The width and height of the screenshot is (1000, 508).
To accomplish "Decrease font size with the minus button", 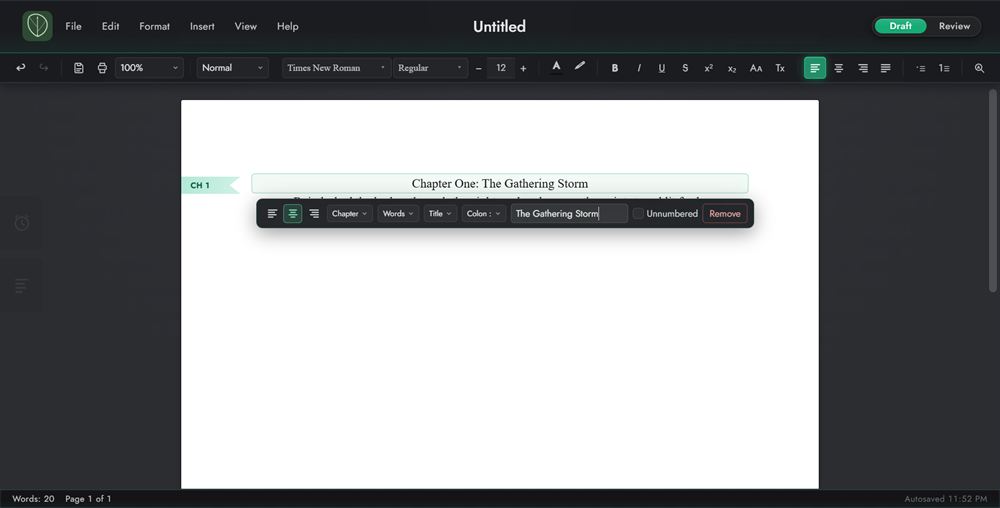I will pos(479,68).
